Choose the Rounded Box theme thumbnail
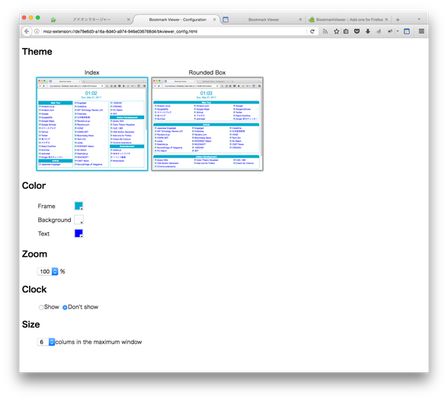This screenshot has height=400, width=448. click(x=207, y=124)
